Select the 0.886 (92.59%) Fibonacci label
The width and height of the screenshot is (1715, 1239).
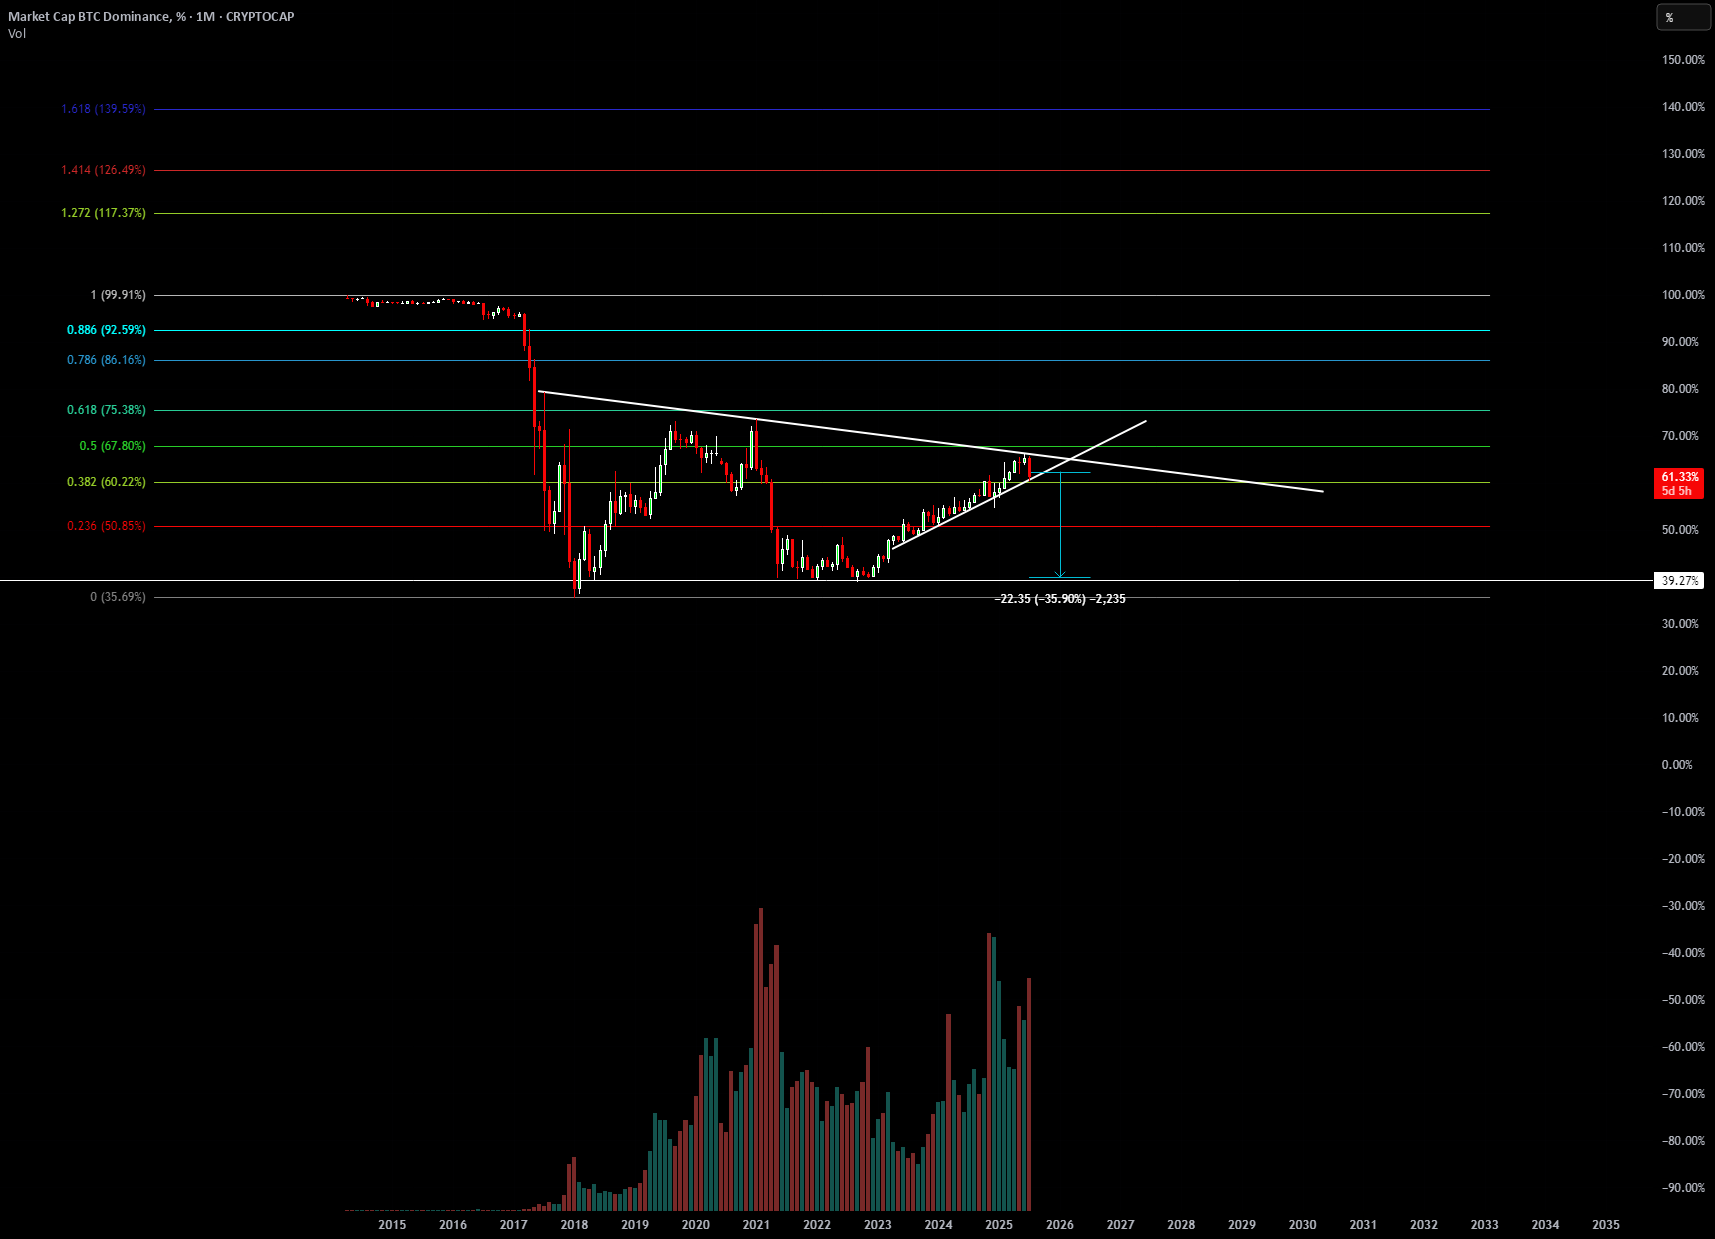pyautogui.click(x=107, y=330)
